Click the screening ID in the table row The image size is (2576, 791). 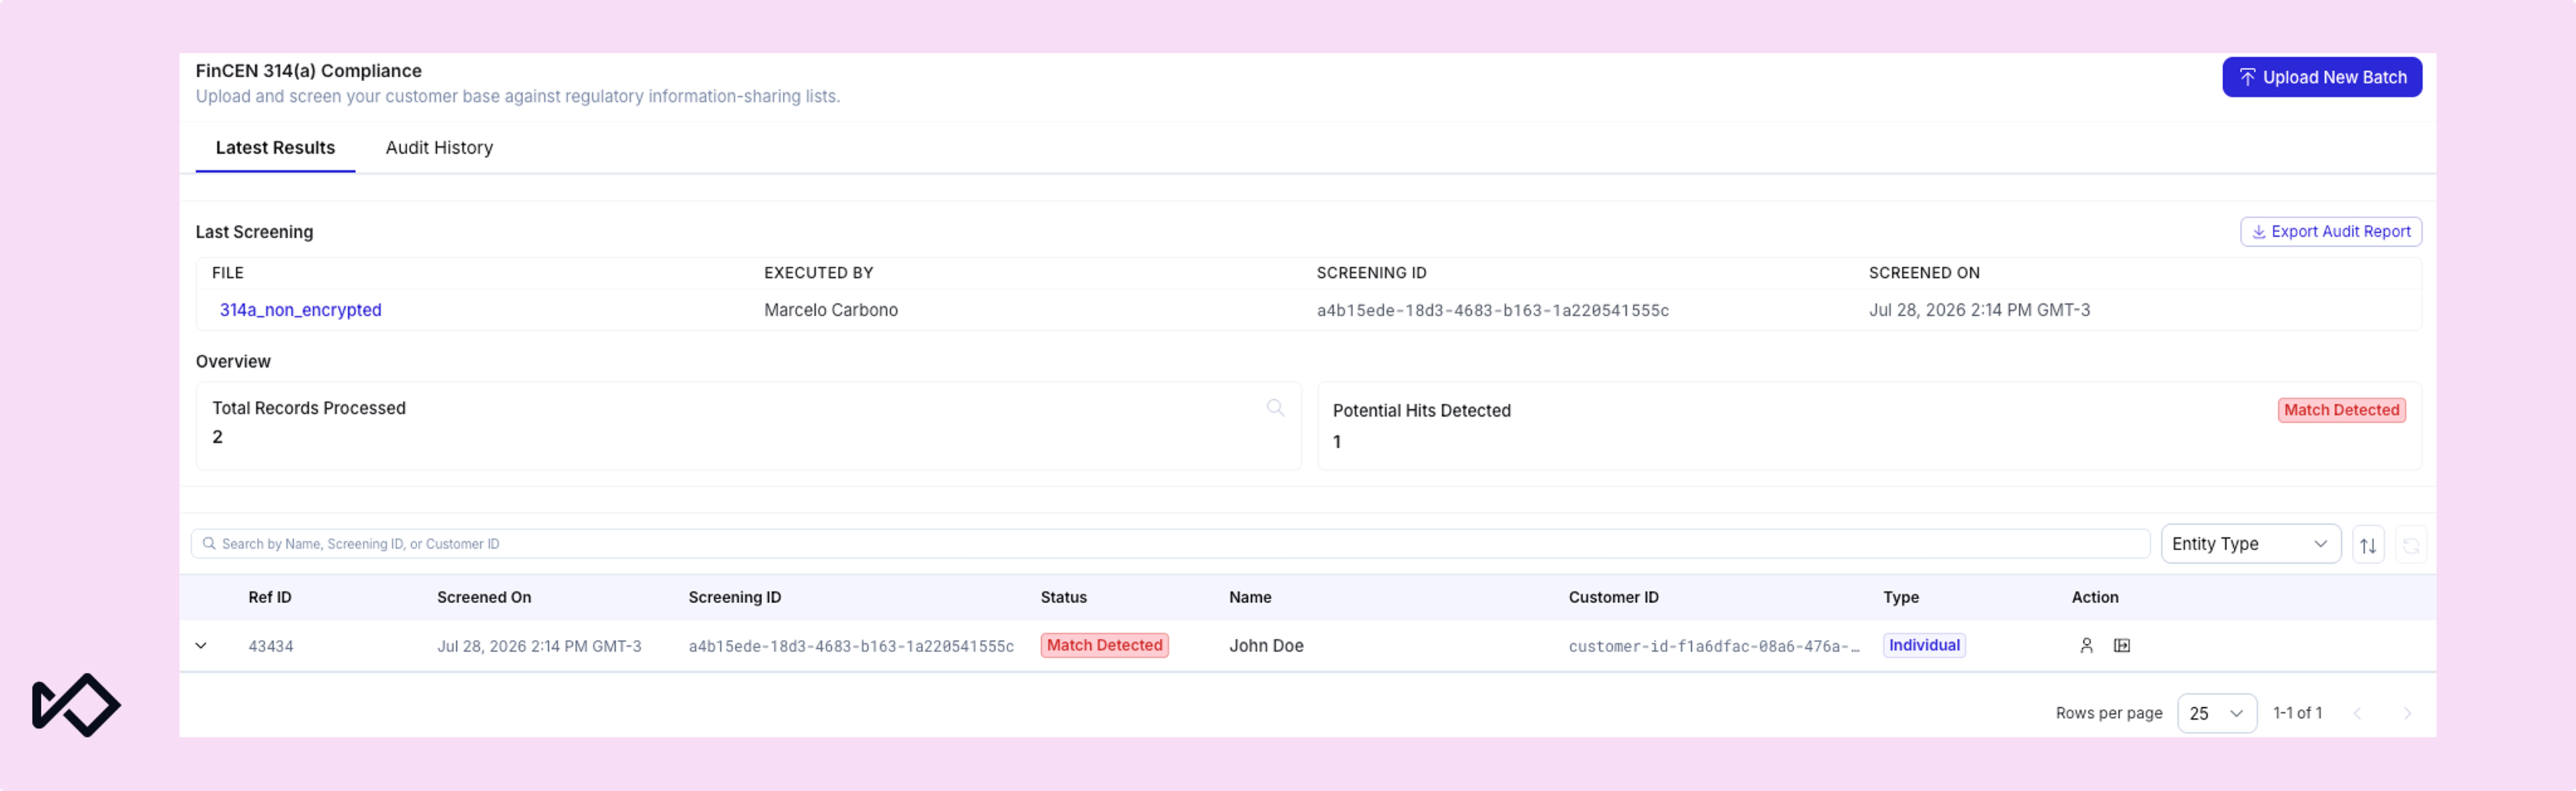point(851,646)
